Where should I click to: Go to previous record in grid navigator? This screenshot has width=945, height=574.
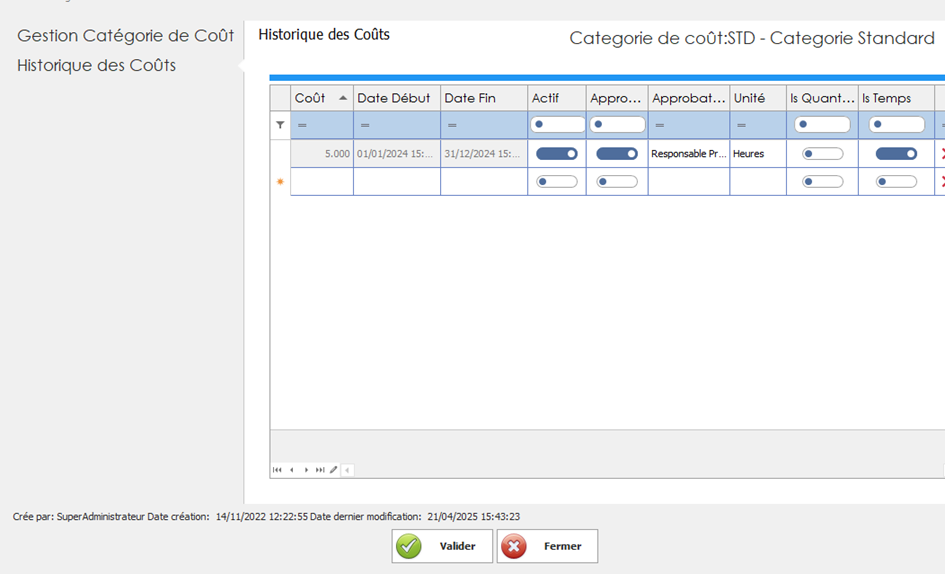pyautogui.click(x=291, y=469)
